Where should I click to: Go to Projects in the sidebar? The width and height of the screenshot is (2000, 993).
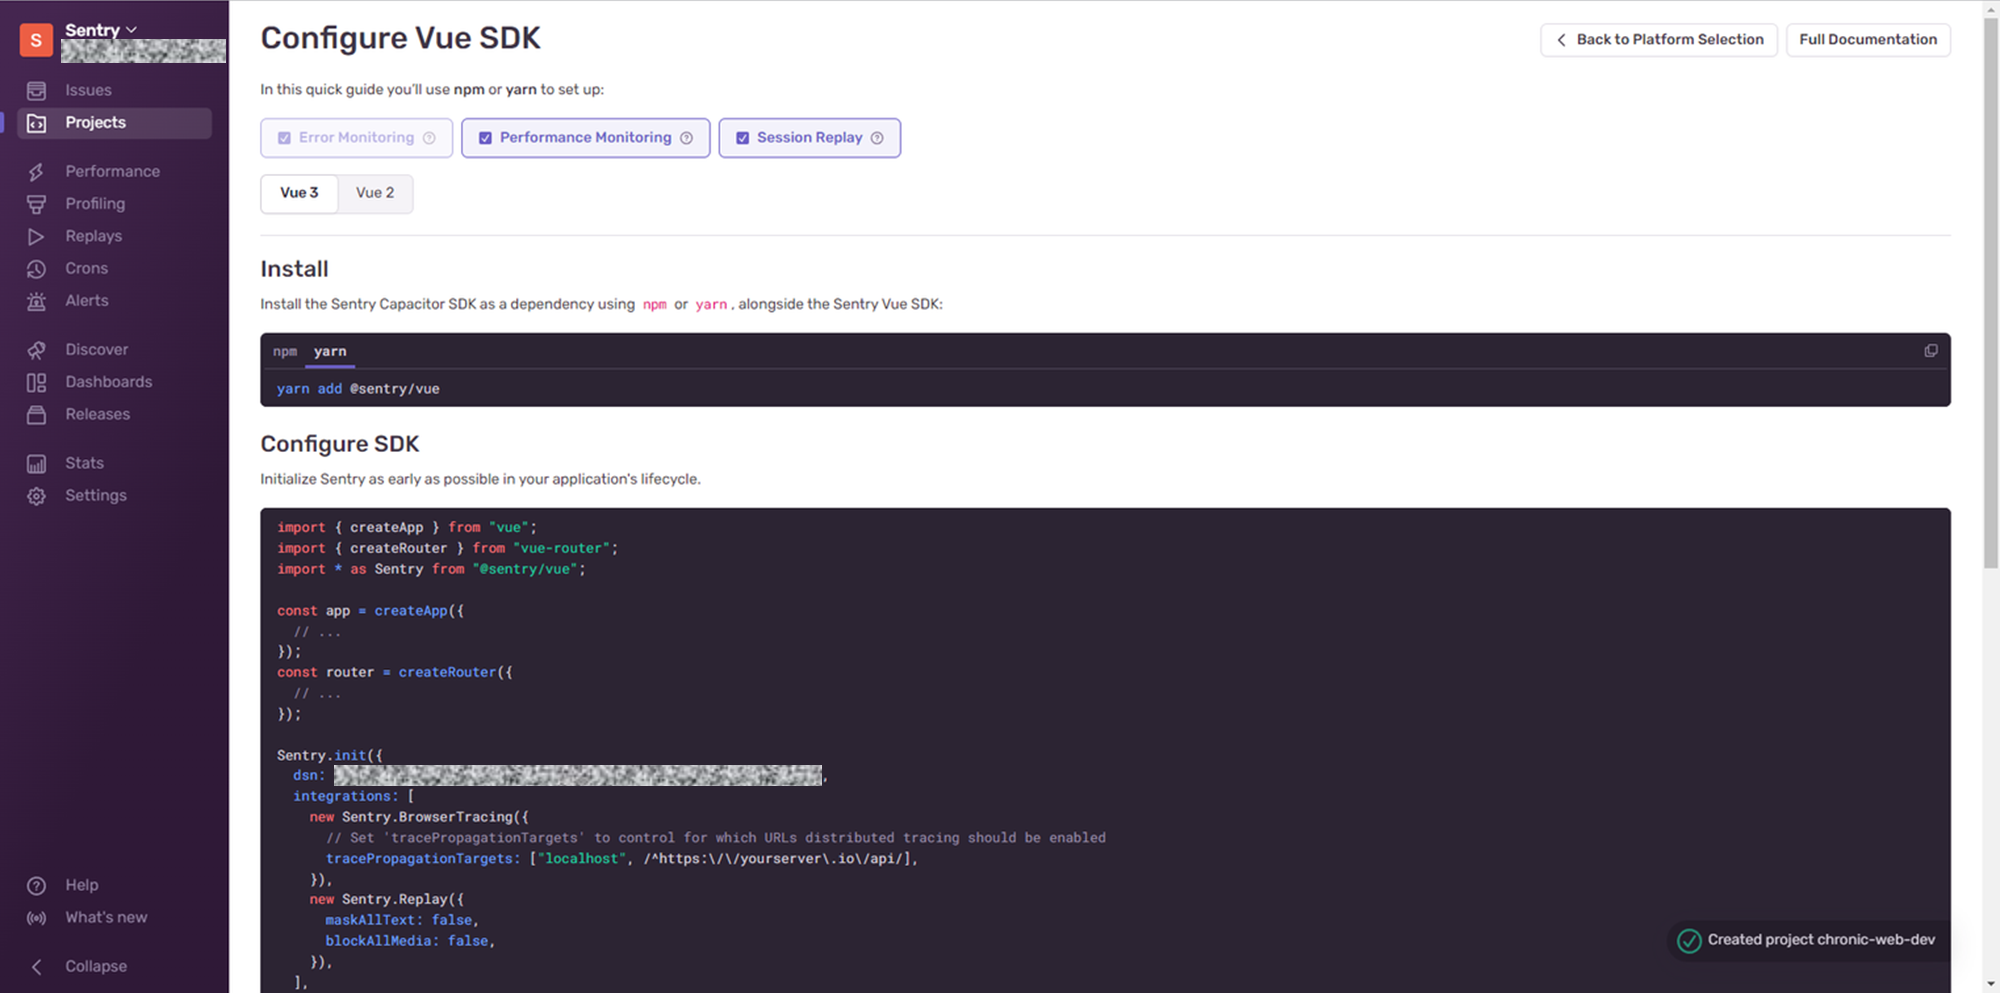[96, 122]
